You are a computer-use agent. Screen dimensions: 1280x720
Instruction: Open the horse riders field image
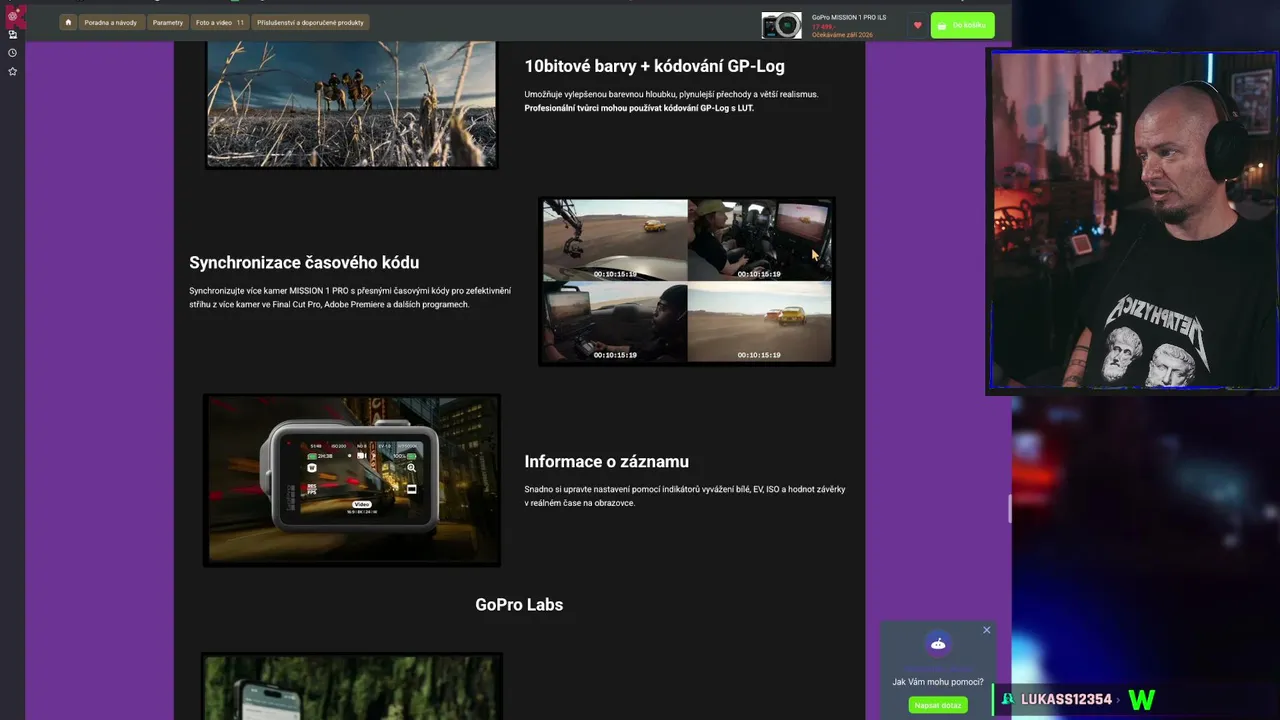[351, 104]
